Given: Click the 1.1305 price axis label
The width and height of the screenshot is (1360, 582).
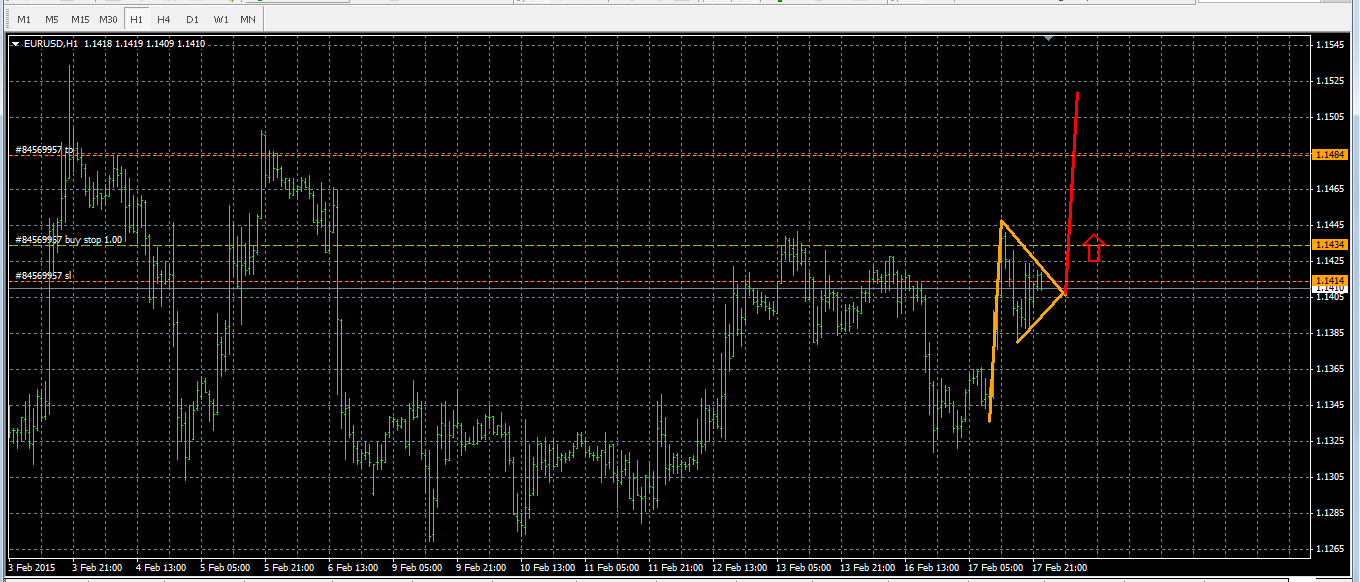Looking at the screenshot, I should (x=1330, y=477).
